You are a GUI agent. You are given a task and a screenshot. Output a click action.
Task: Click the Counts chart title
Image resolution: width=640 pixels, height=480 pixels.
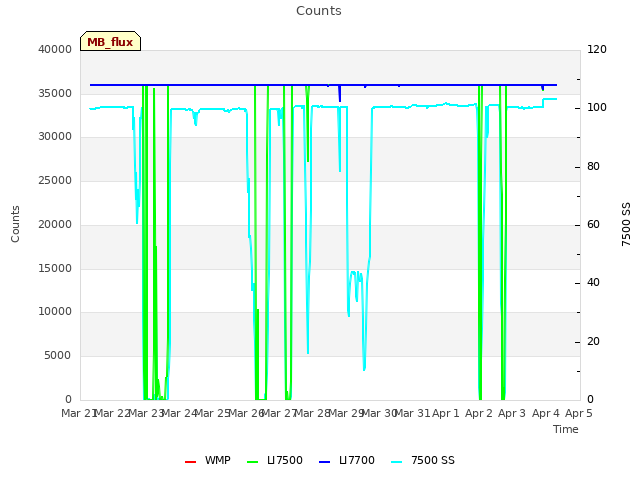319,11
